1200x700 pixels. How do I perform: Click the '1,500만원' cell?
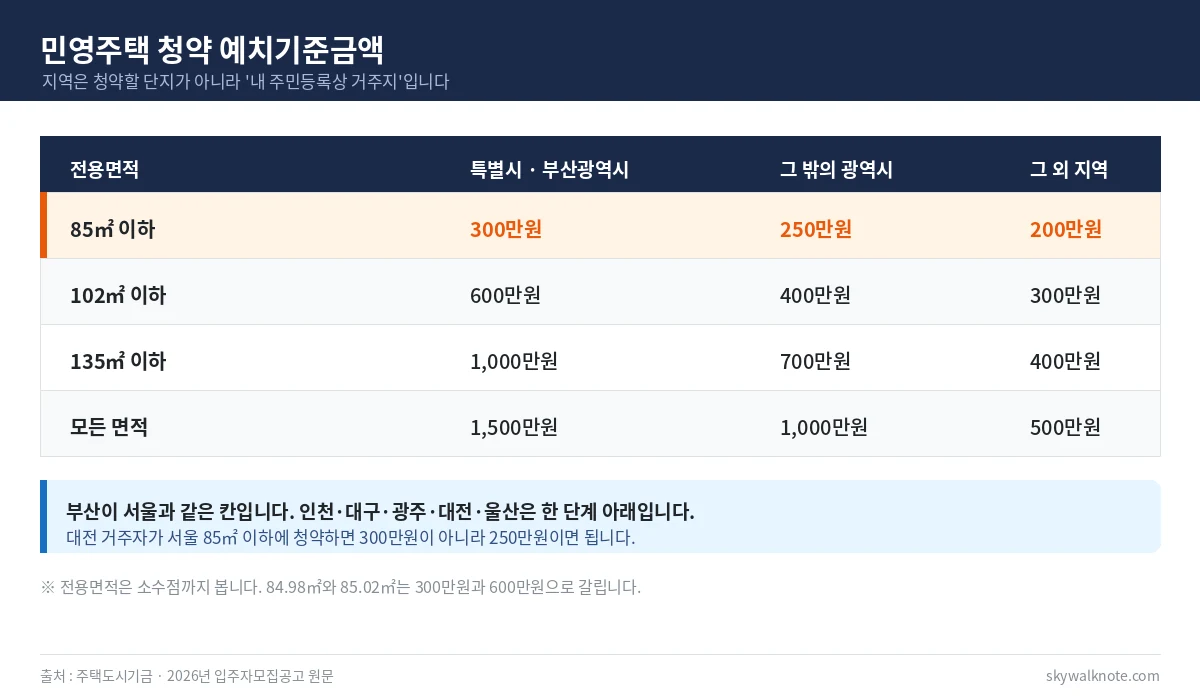click(x=514, y=427)
